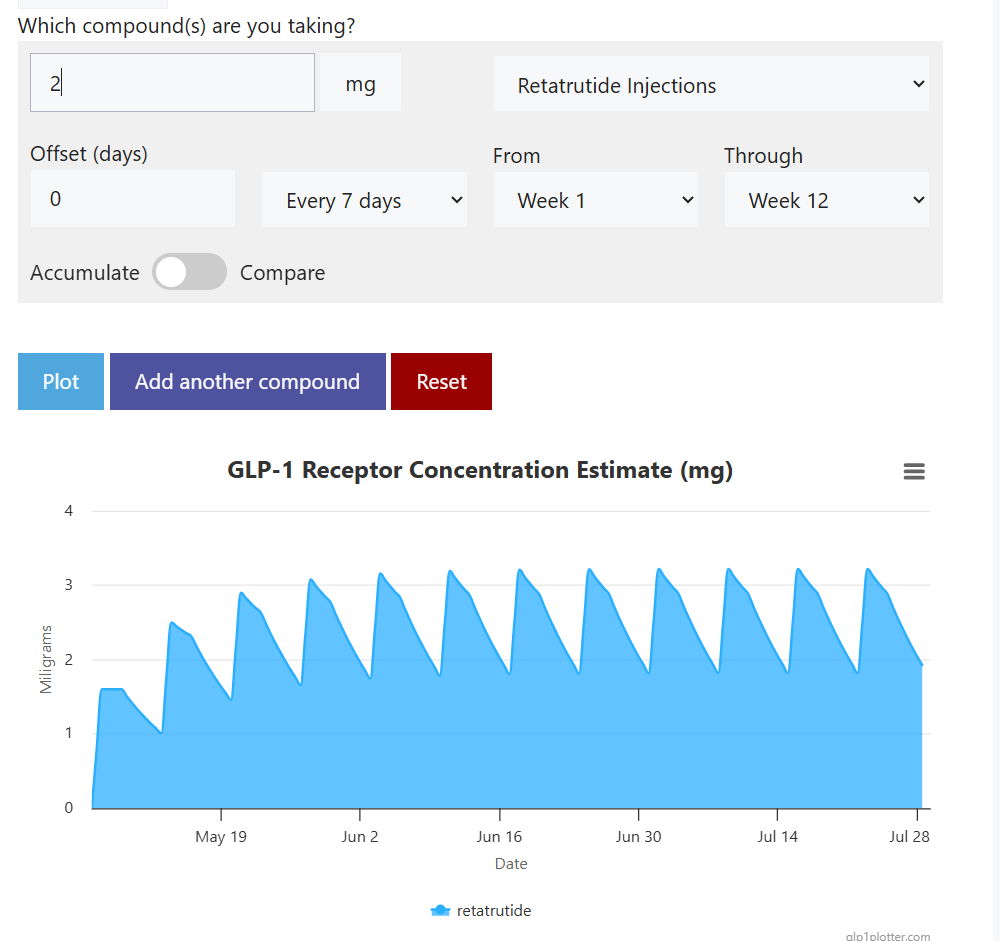Click the Miligrams y-axis title

[45, 660]
